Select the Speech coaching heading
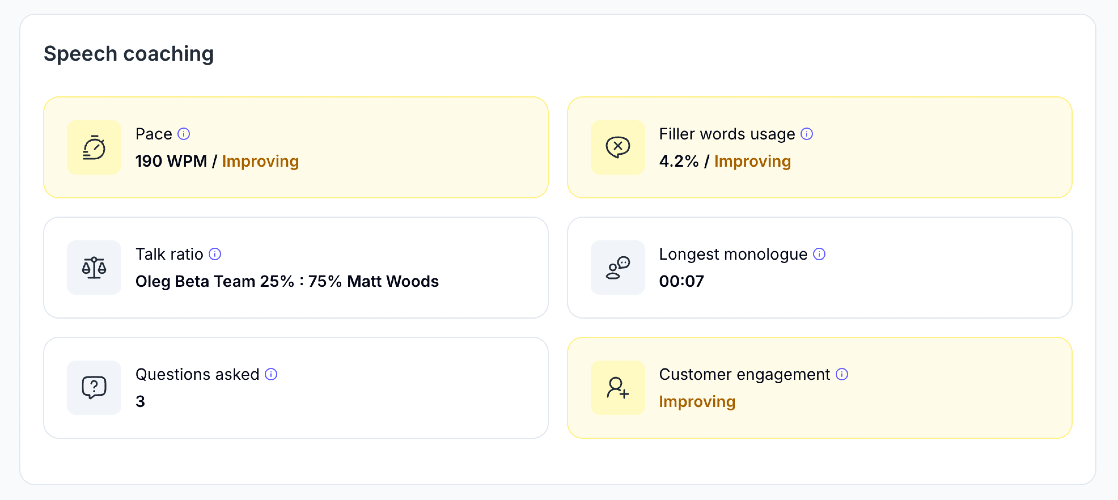Screen dimensions: 1118x500 (x=129, y=54)
